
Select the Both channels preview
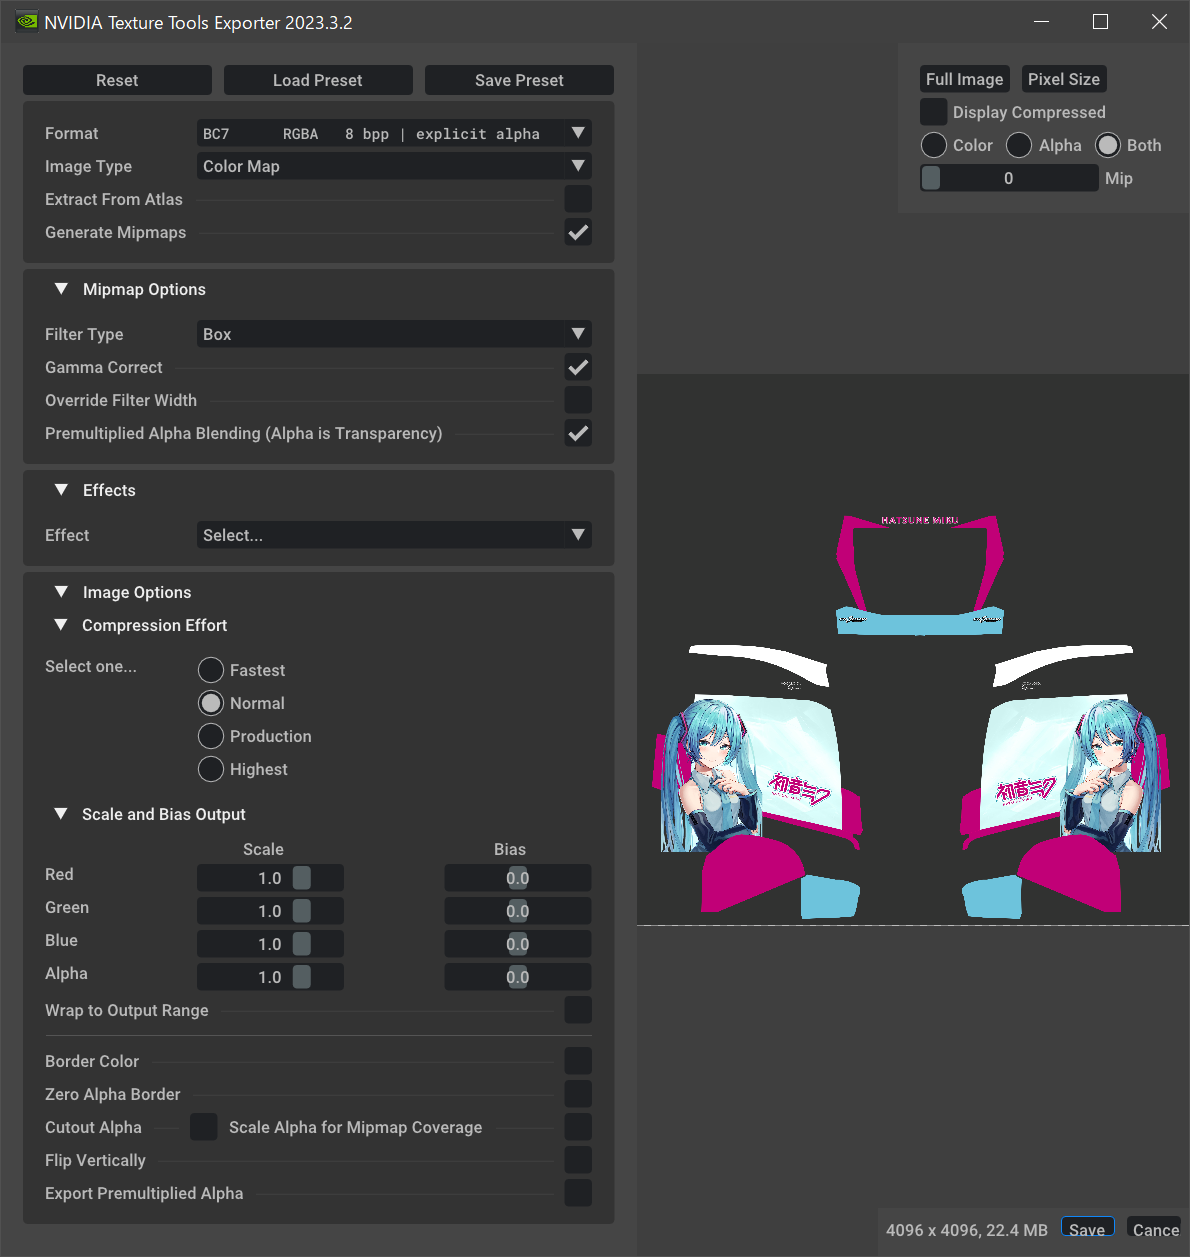(x=1107, y=145)
